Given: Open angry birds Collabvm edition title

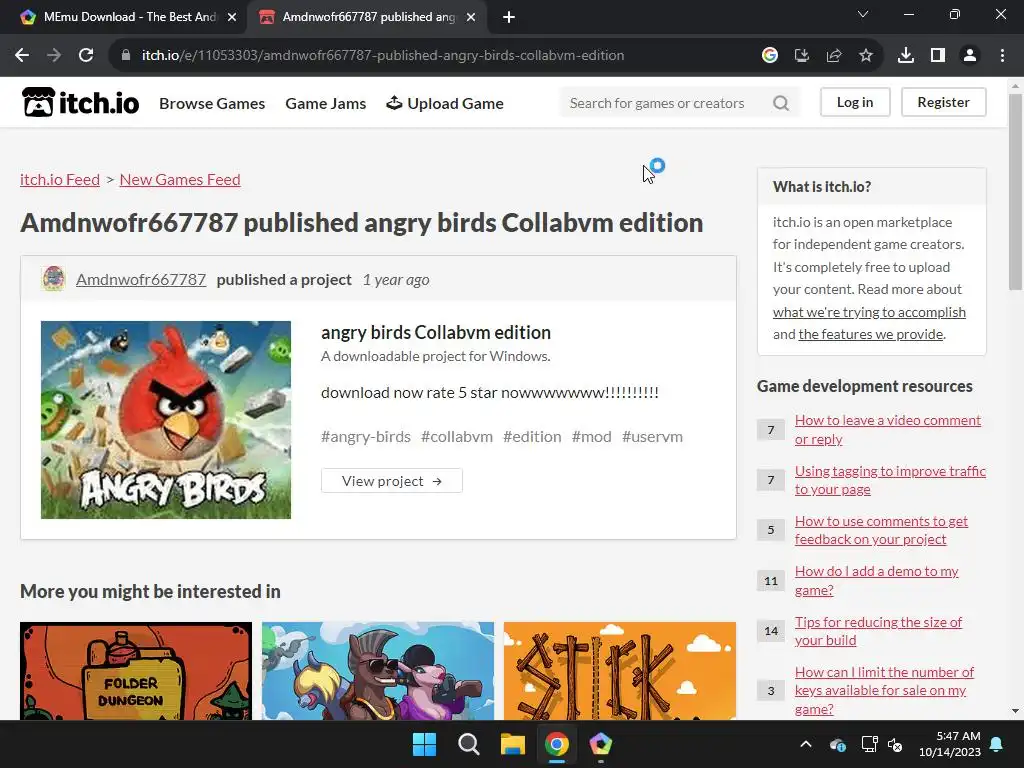Looking at the screenshot, I should coord(436,332).
